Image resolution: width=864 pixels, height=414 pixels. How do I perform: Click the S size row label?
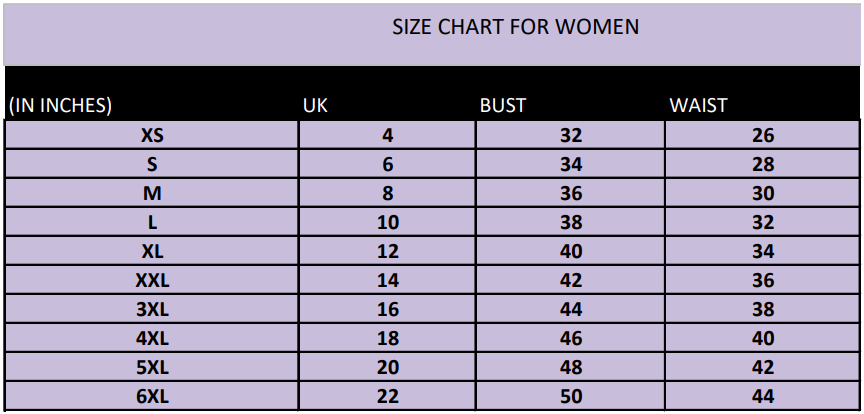[152, 165]
